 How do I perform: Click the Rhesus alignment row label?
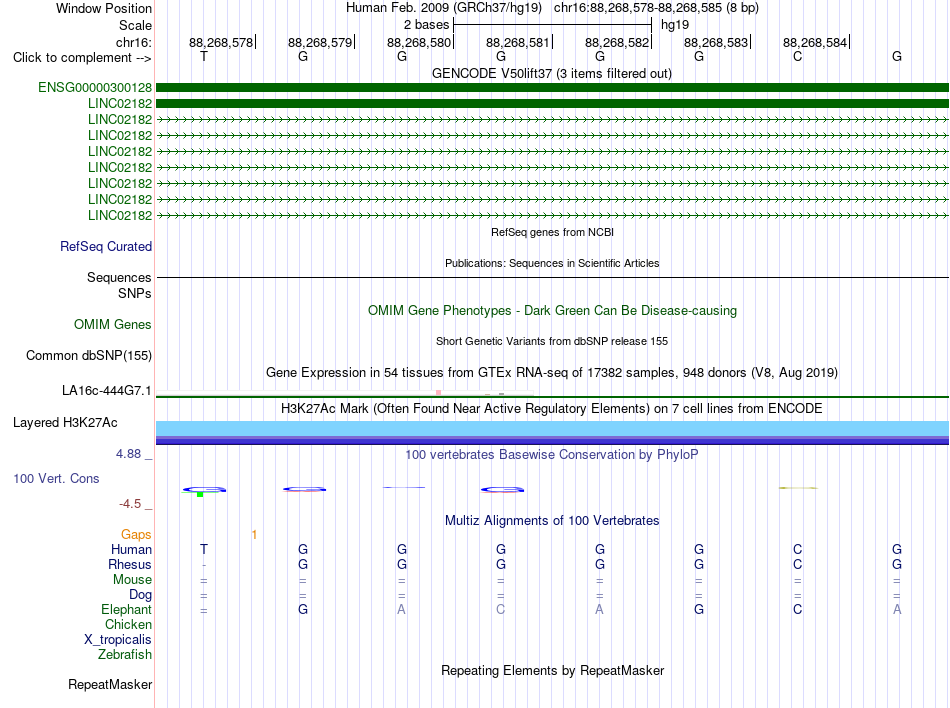click(130, 564)
